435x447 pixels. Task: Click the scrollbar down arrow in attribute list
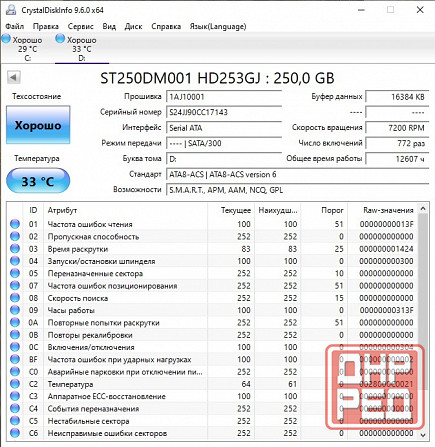(423, 435)
